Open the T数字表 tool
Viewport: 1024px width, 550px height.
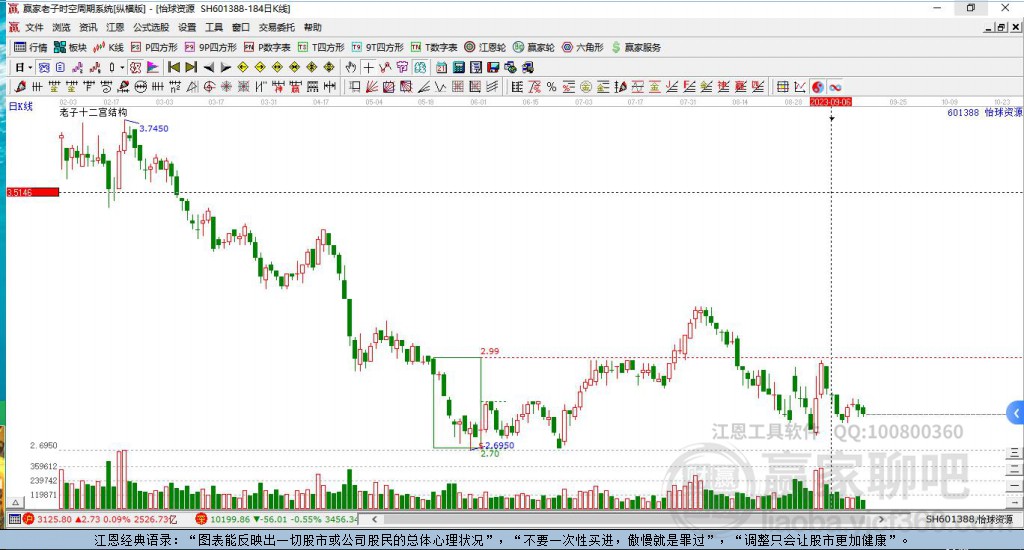(434, 47)
